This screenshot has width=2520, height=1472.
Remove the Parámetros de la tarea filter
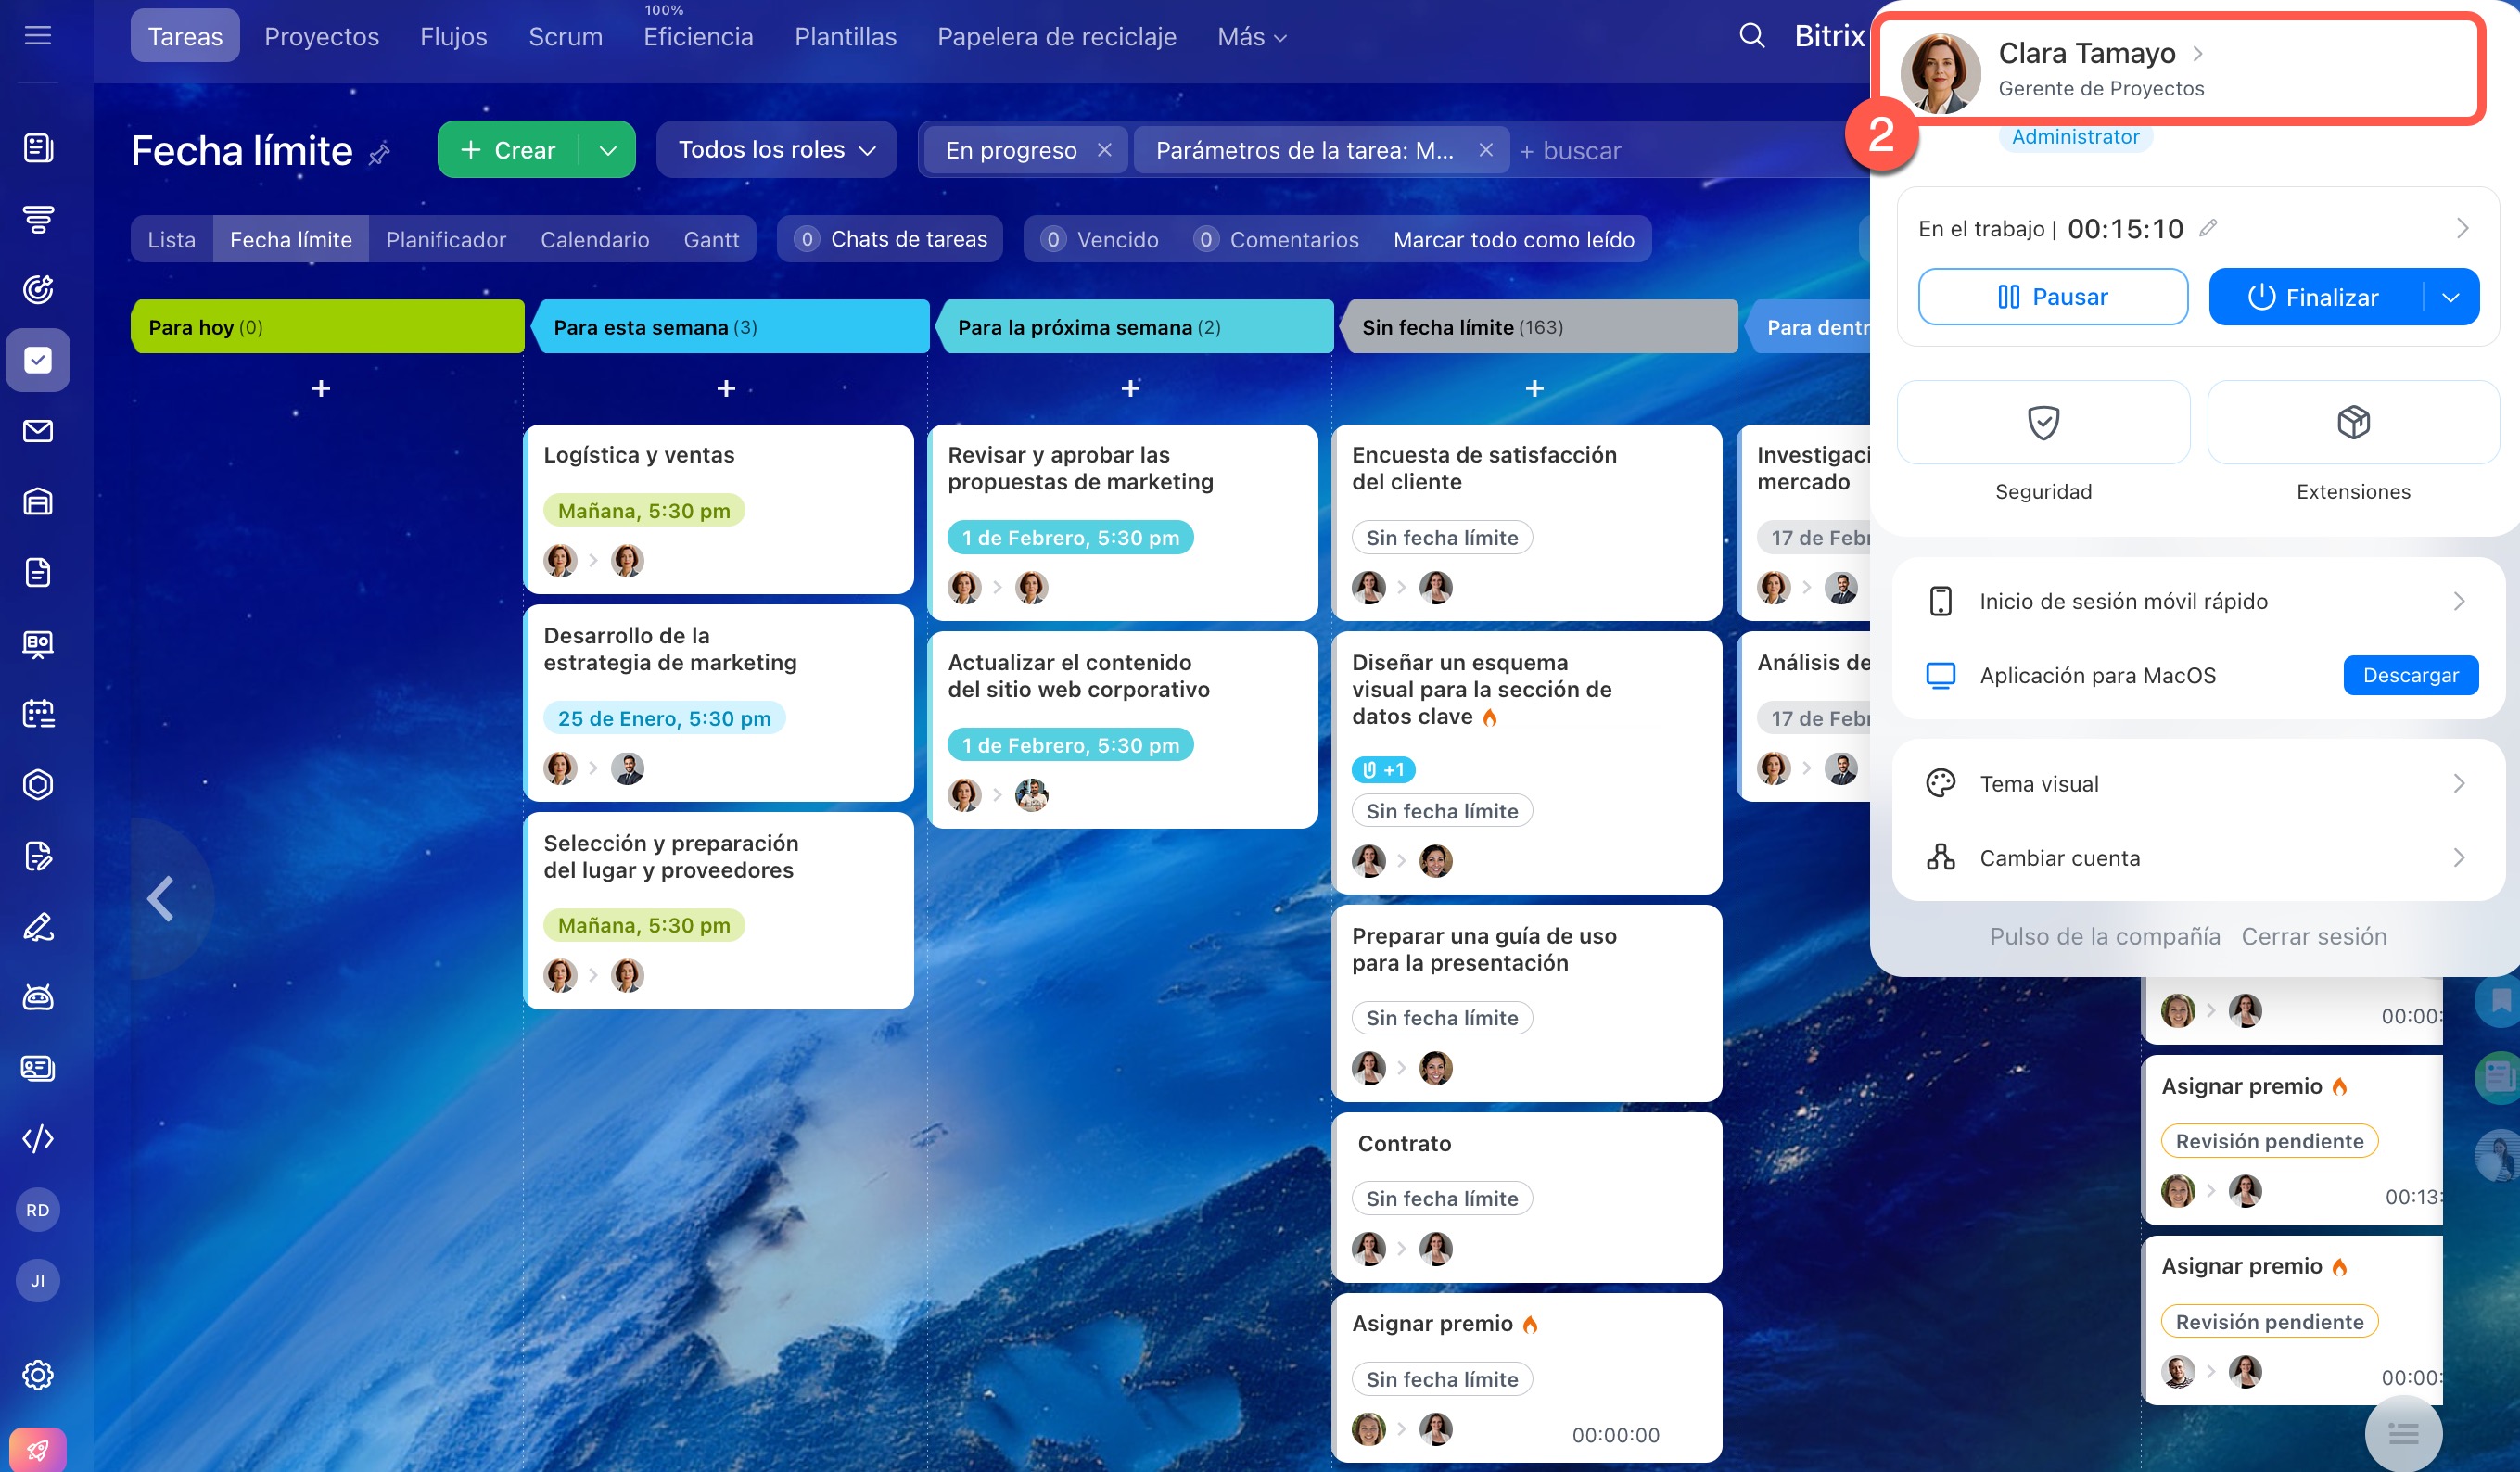[1485, 150]
